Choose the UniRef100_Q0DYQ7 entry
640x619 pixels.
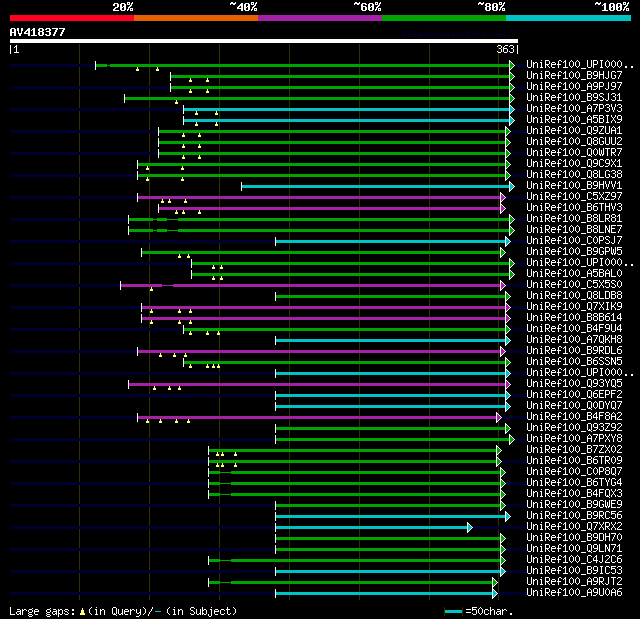pyautogui.click(x=574, y=406)
